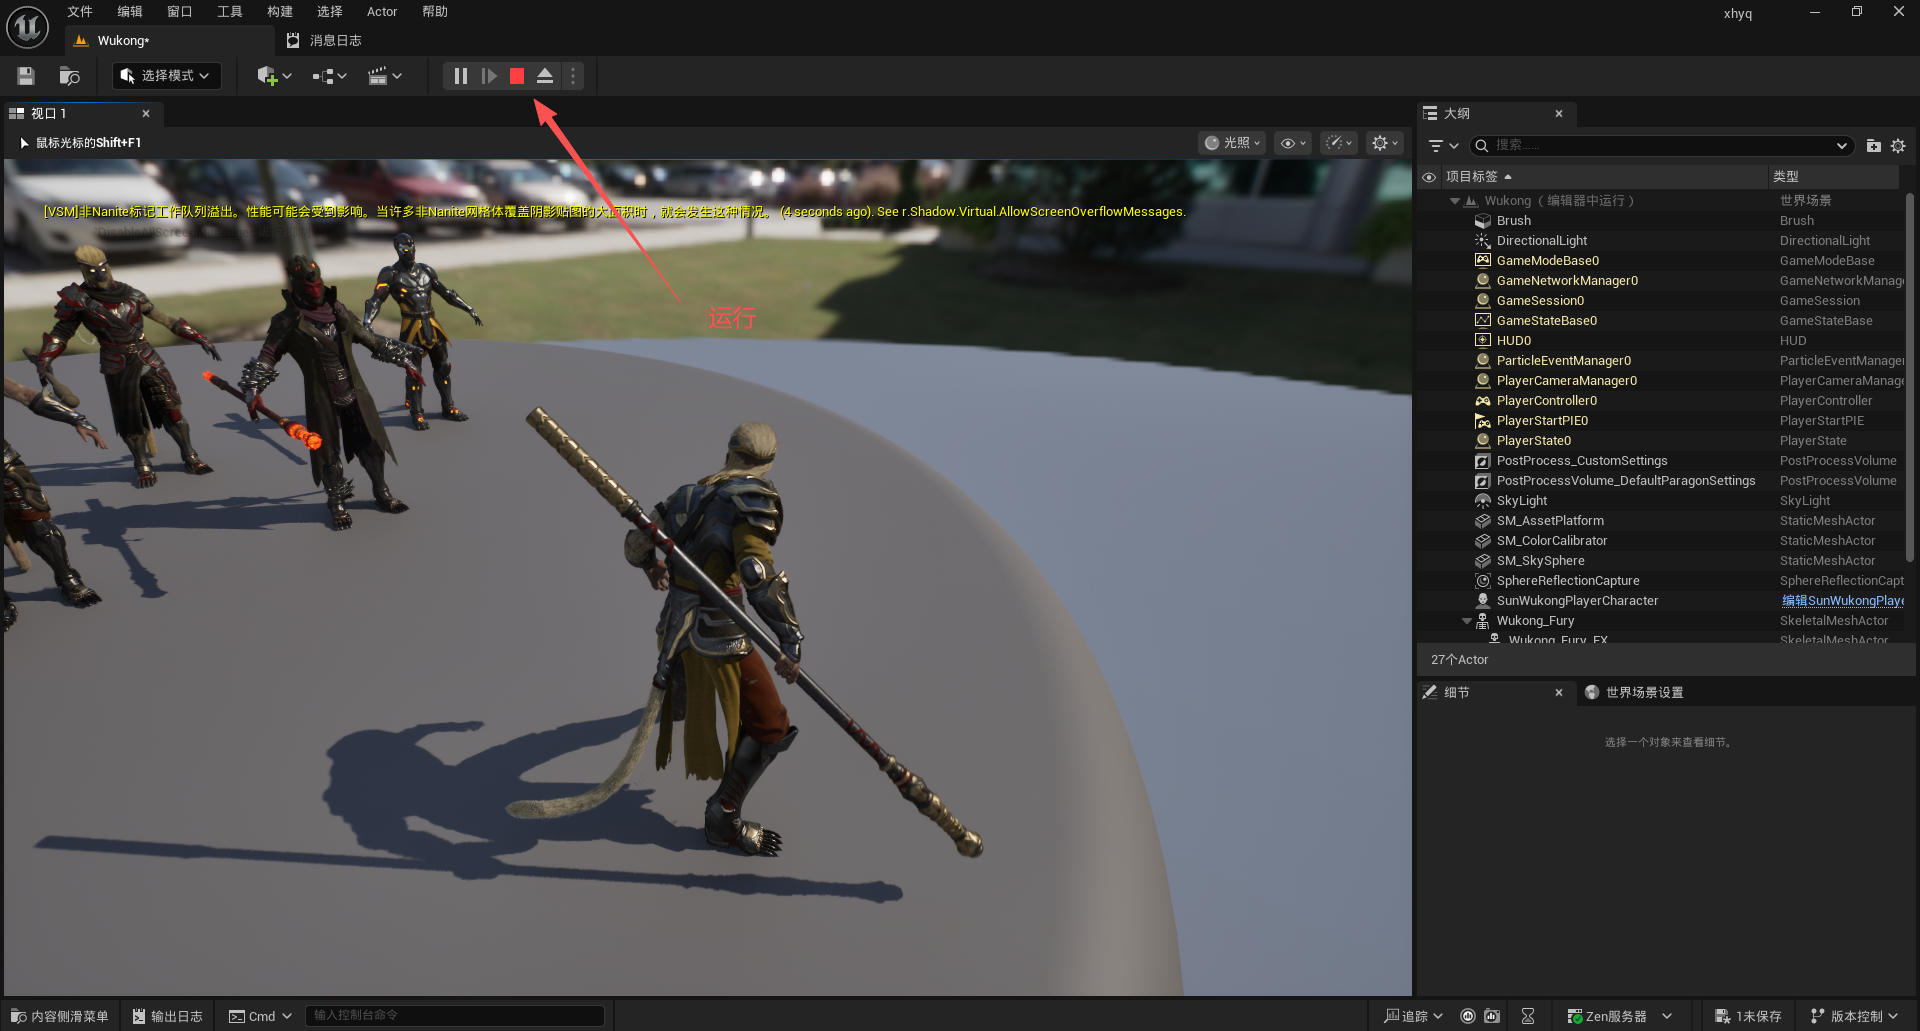Viewport: 1920px width, 1031px height.
Task: Stop the play session with the red square
Action: [517, 76]
